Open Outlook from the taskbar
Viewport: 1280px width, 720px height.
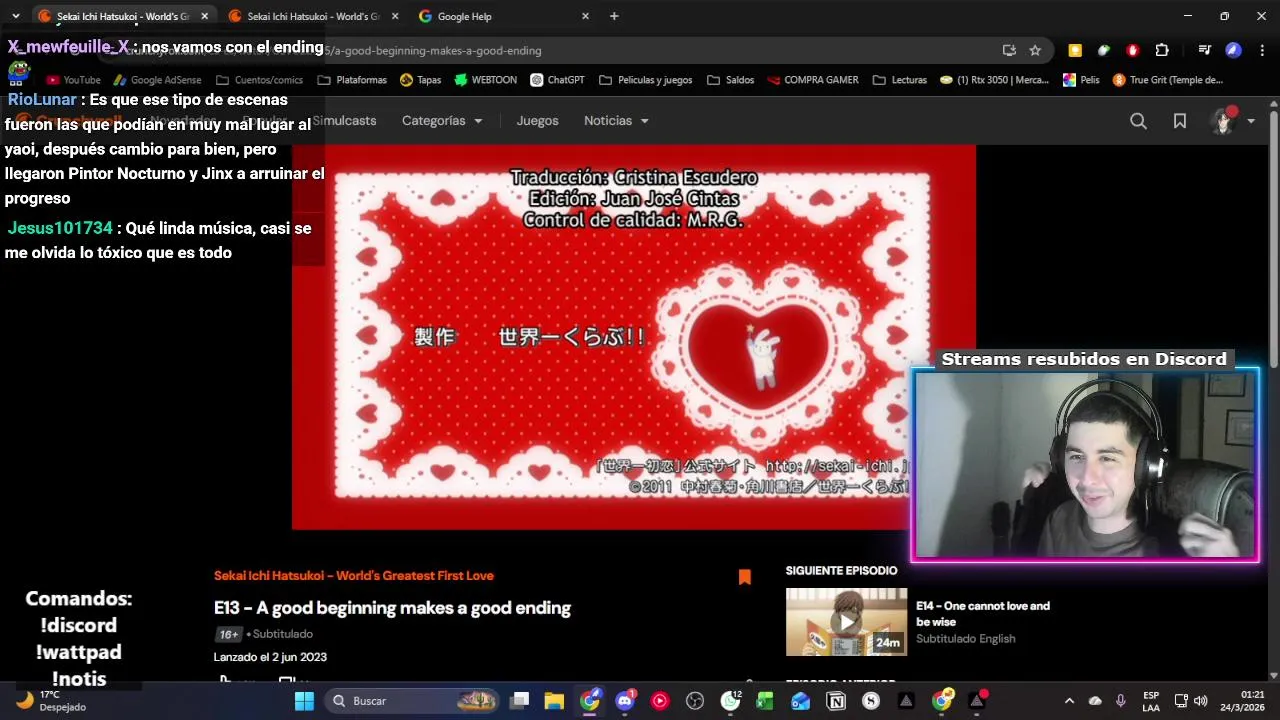coord(800,701)
